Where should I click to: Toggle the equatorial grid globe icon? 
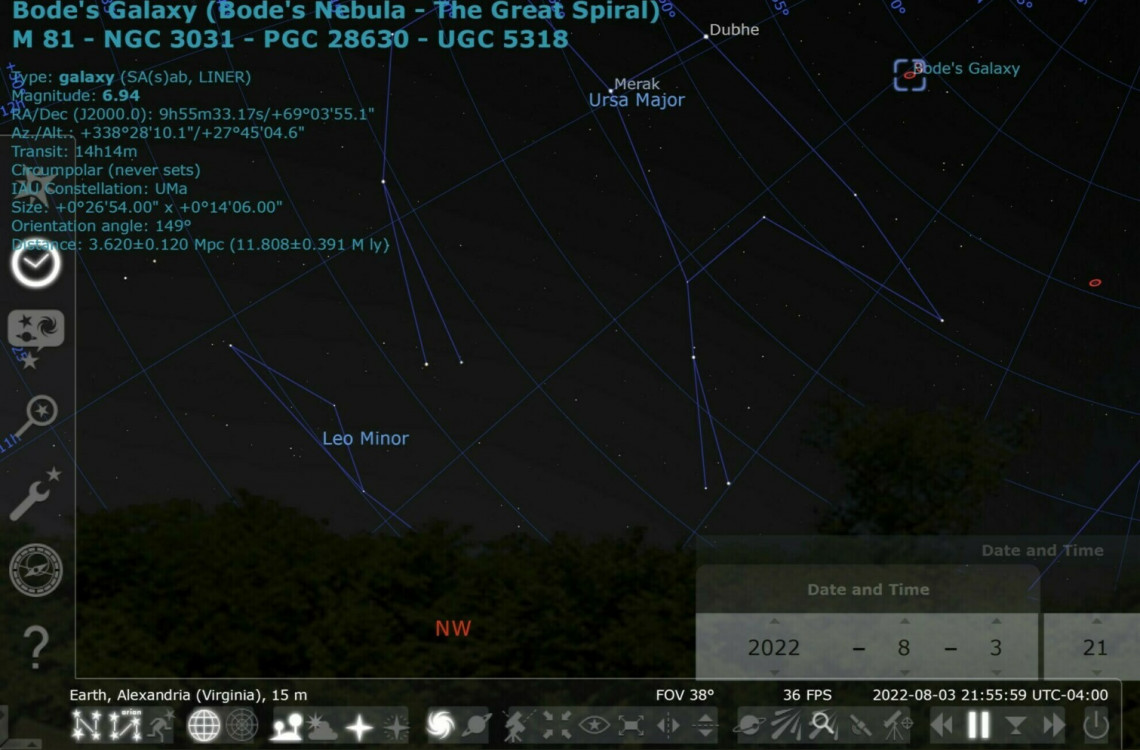click(204, 725)
